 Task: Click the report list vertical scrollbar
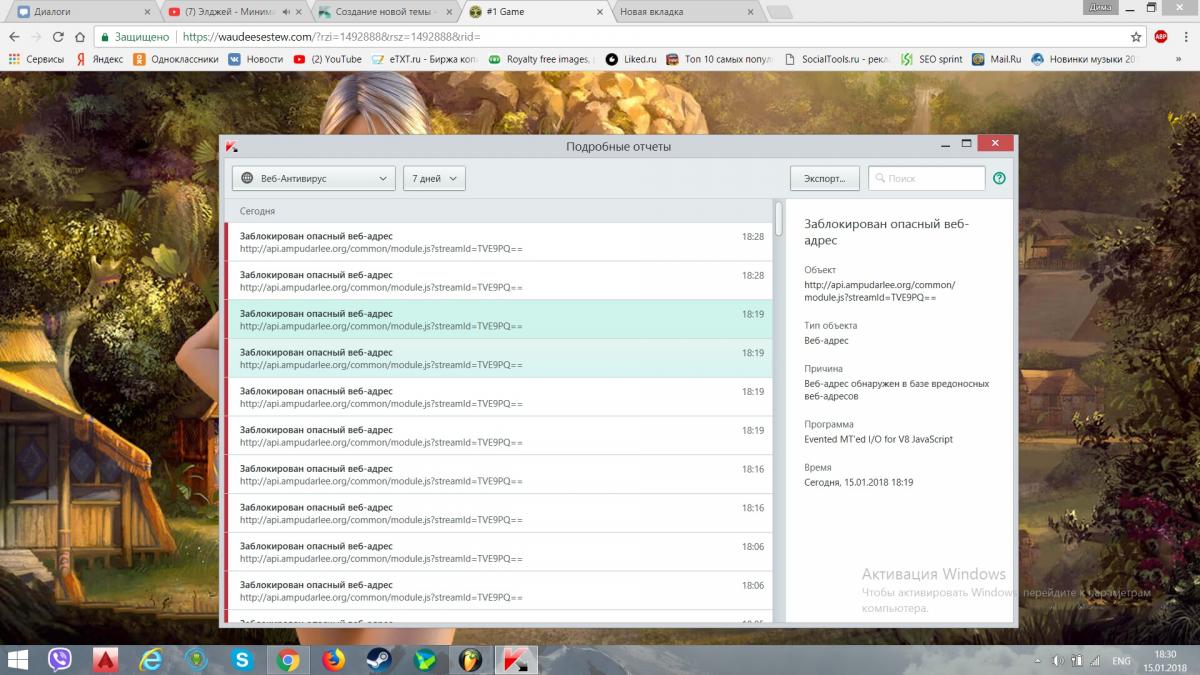coord(779,218)
